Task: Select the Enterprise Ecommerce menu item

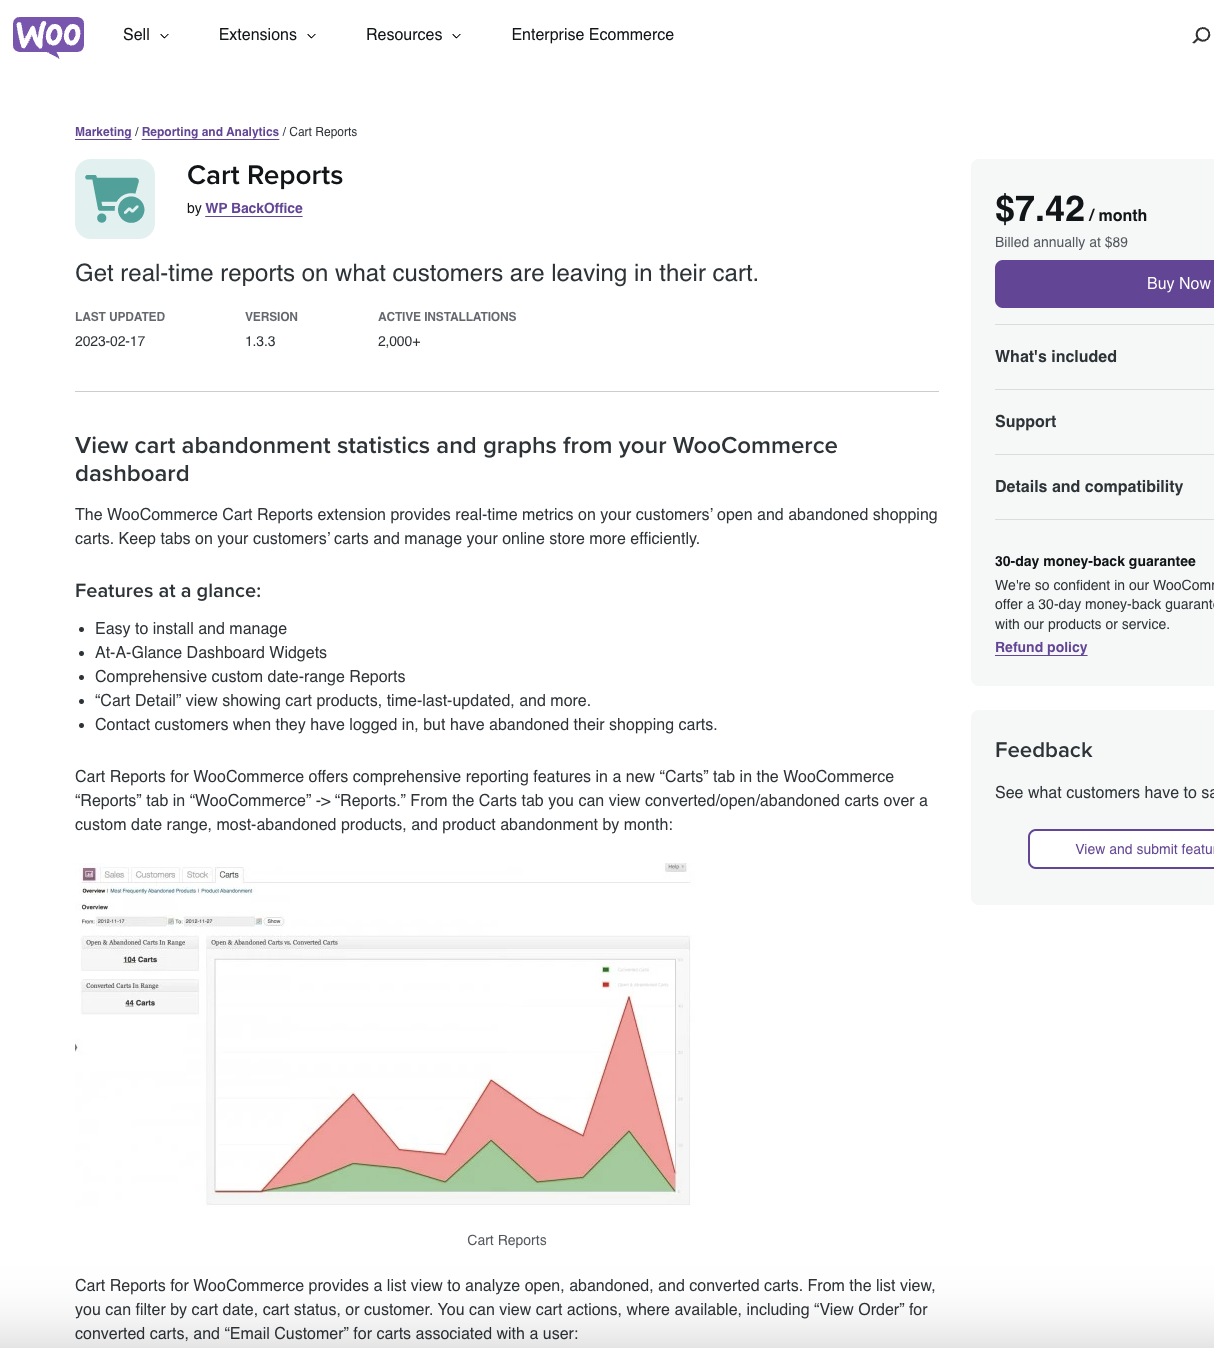Action: tap(592, 35)
